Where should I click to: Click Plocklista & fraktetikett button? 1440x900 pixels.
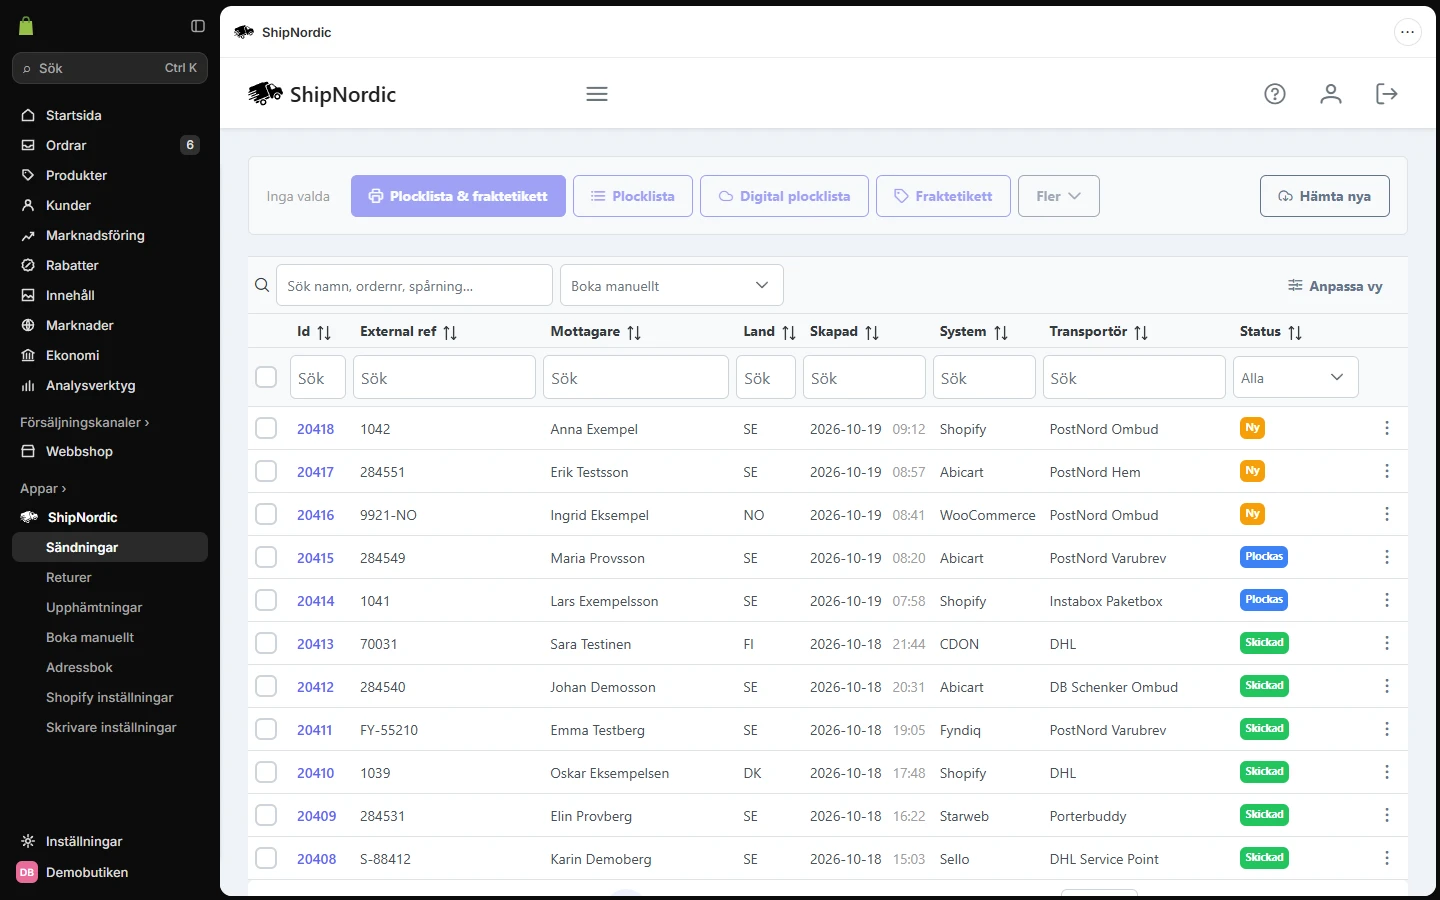click(x=458, y=196)
